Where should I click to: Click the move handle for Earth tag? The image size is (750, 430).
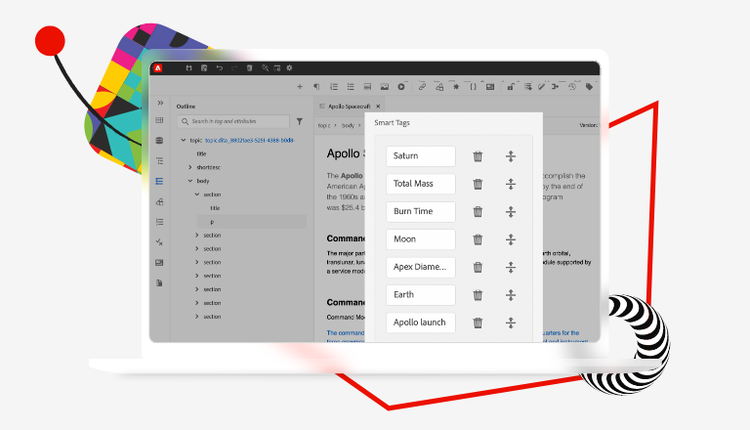510,295
